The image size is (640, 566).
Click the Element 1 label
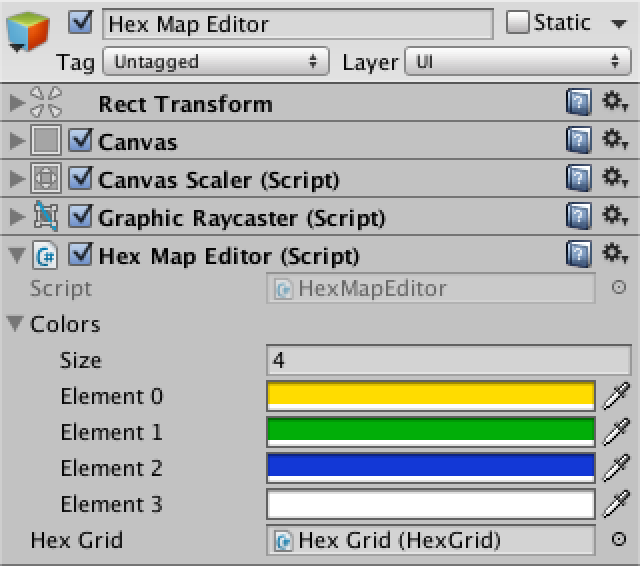click(112, 432)
